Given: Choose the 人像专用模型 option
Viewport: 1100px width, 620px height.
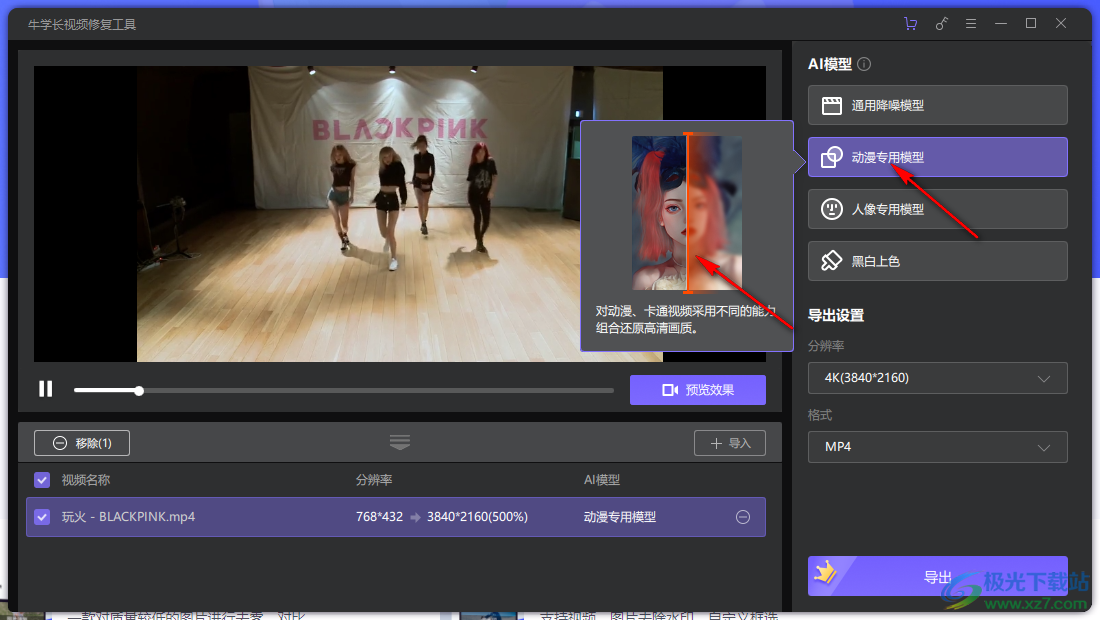Looking at the screenshot, I should [937, 209].
